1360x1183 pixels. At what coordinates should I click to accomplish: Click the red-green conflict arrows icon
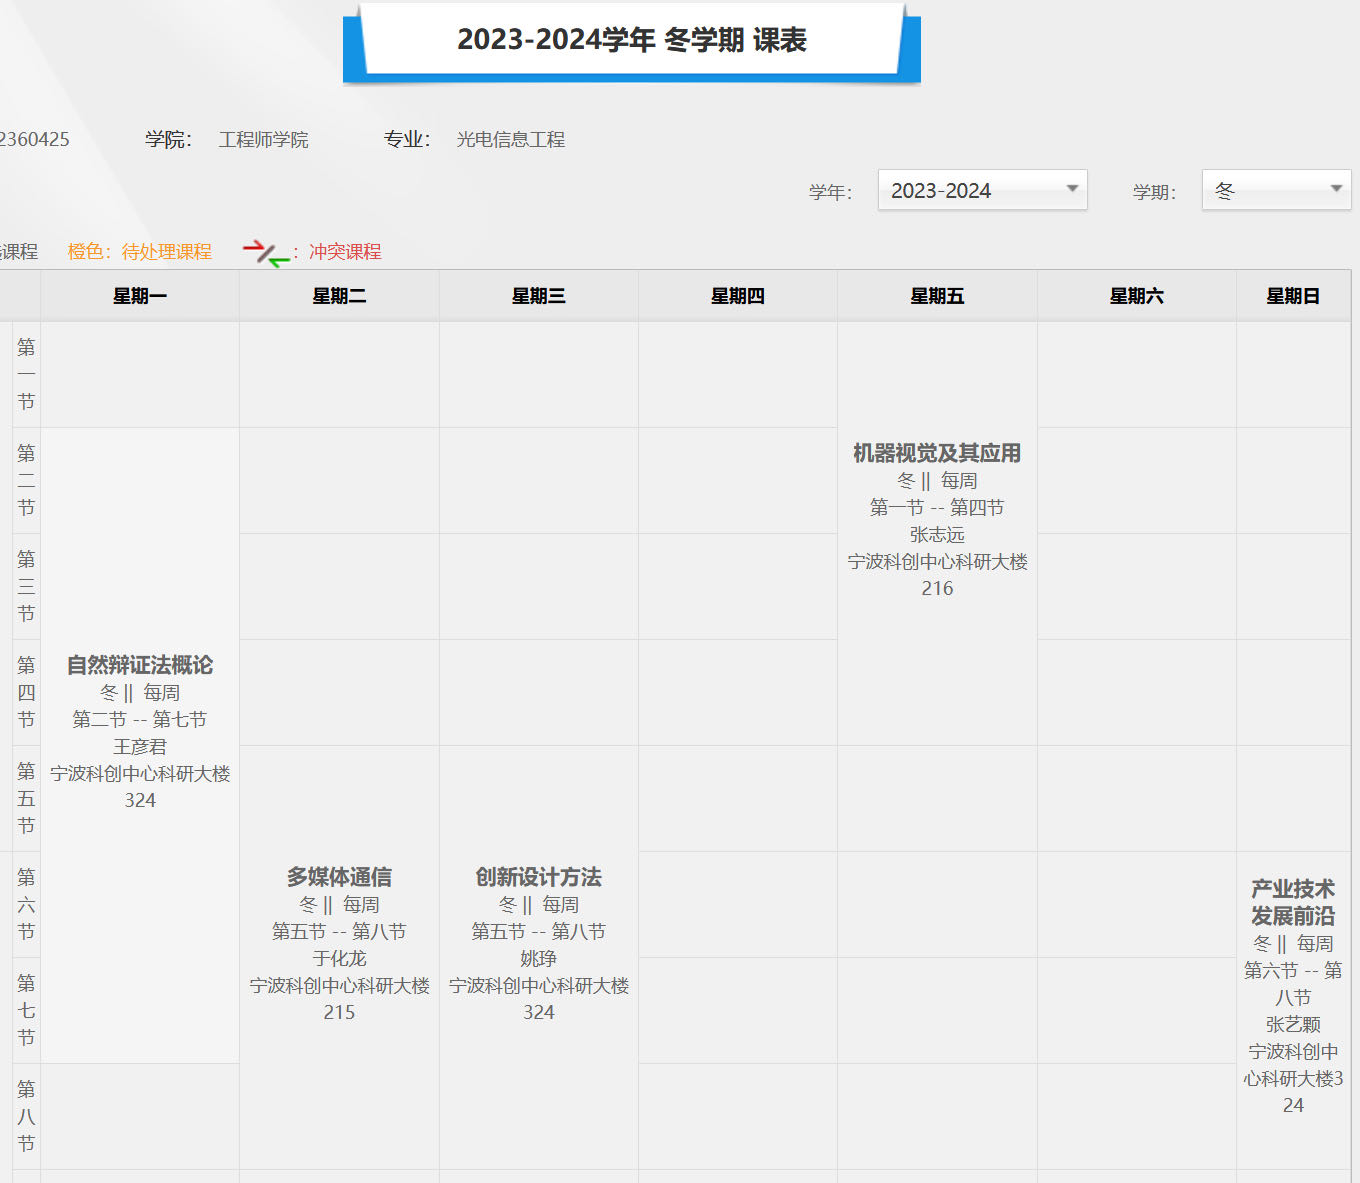(x=266, y=253)
